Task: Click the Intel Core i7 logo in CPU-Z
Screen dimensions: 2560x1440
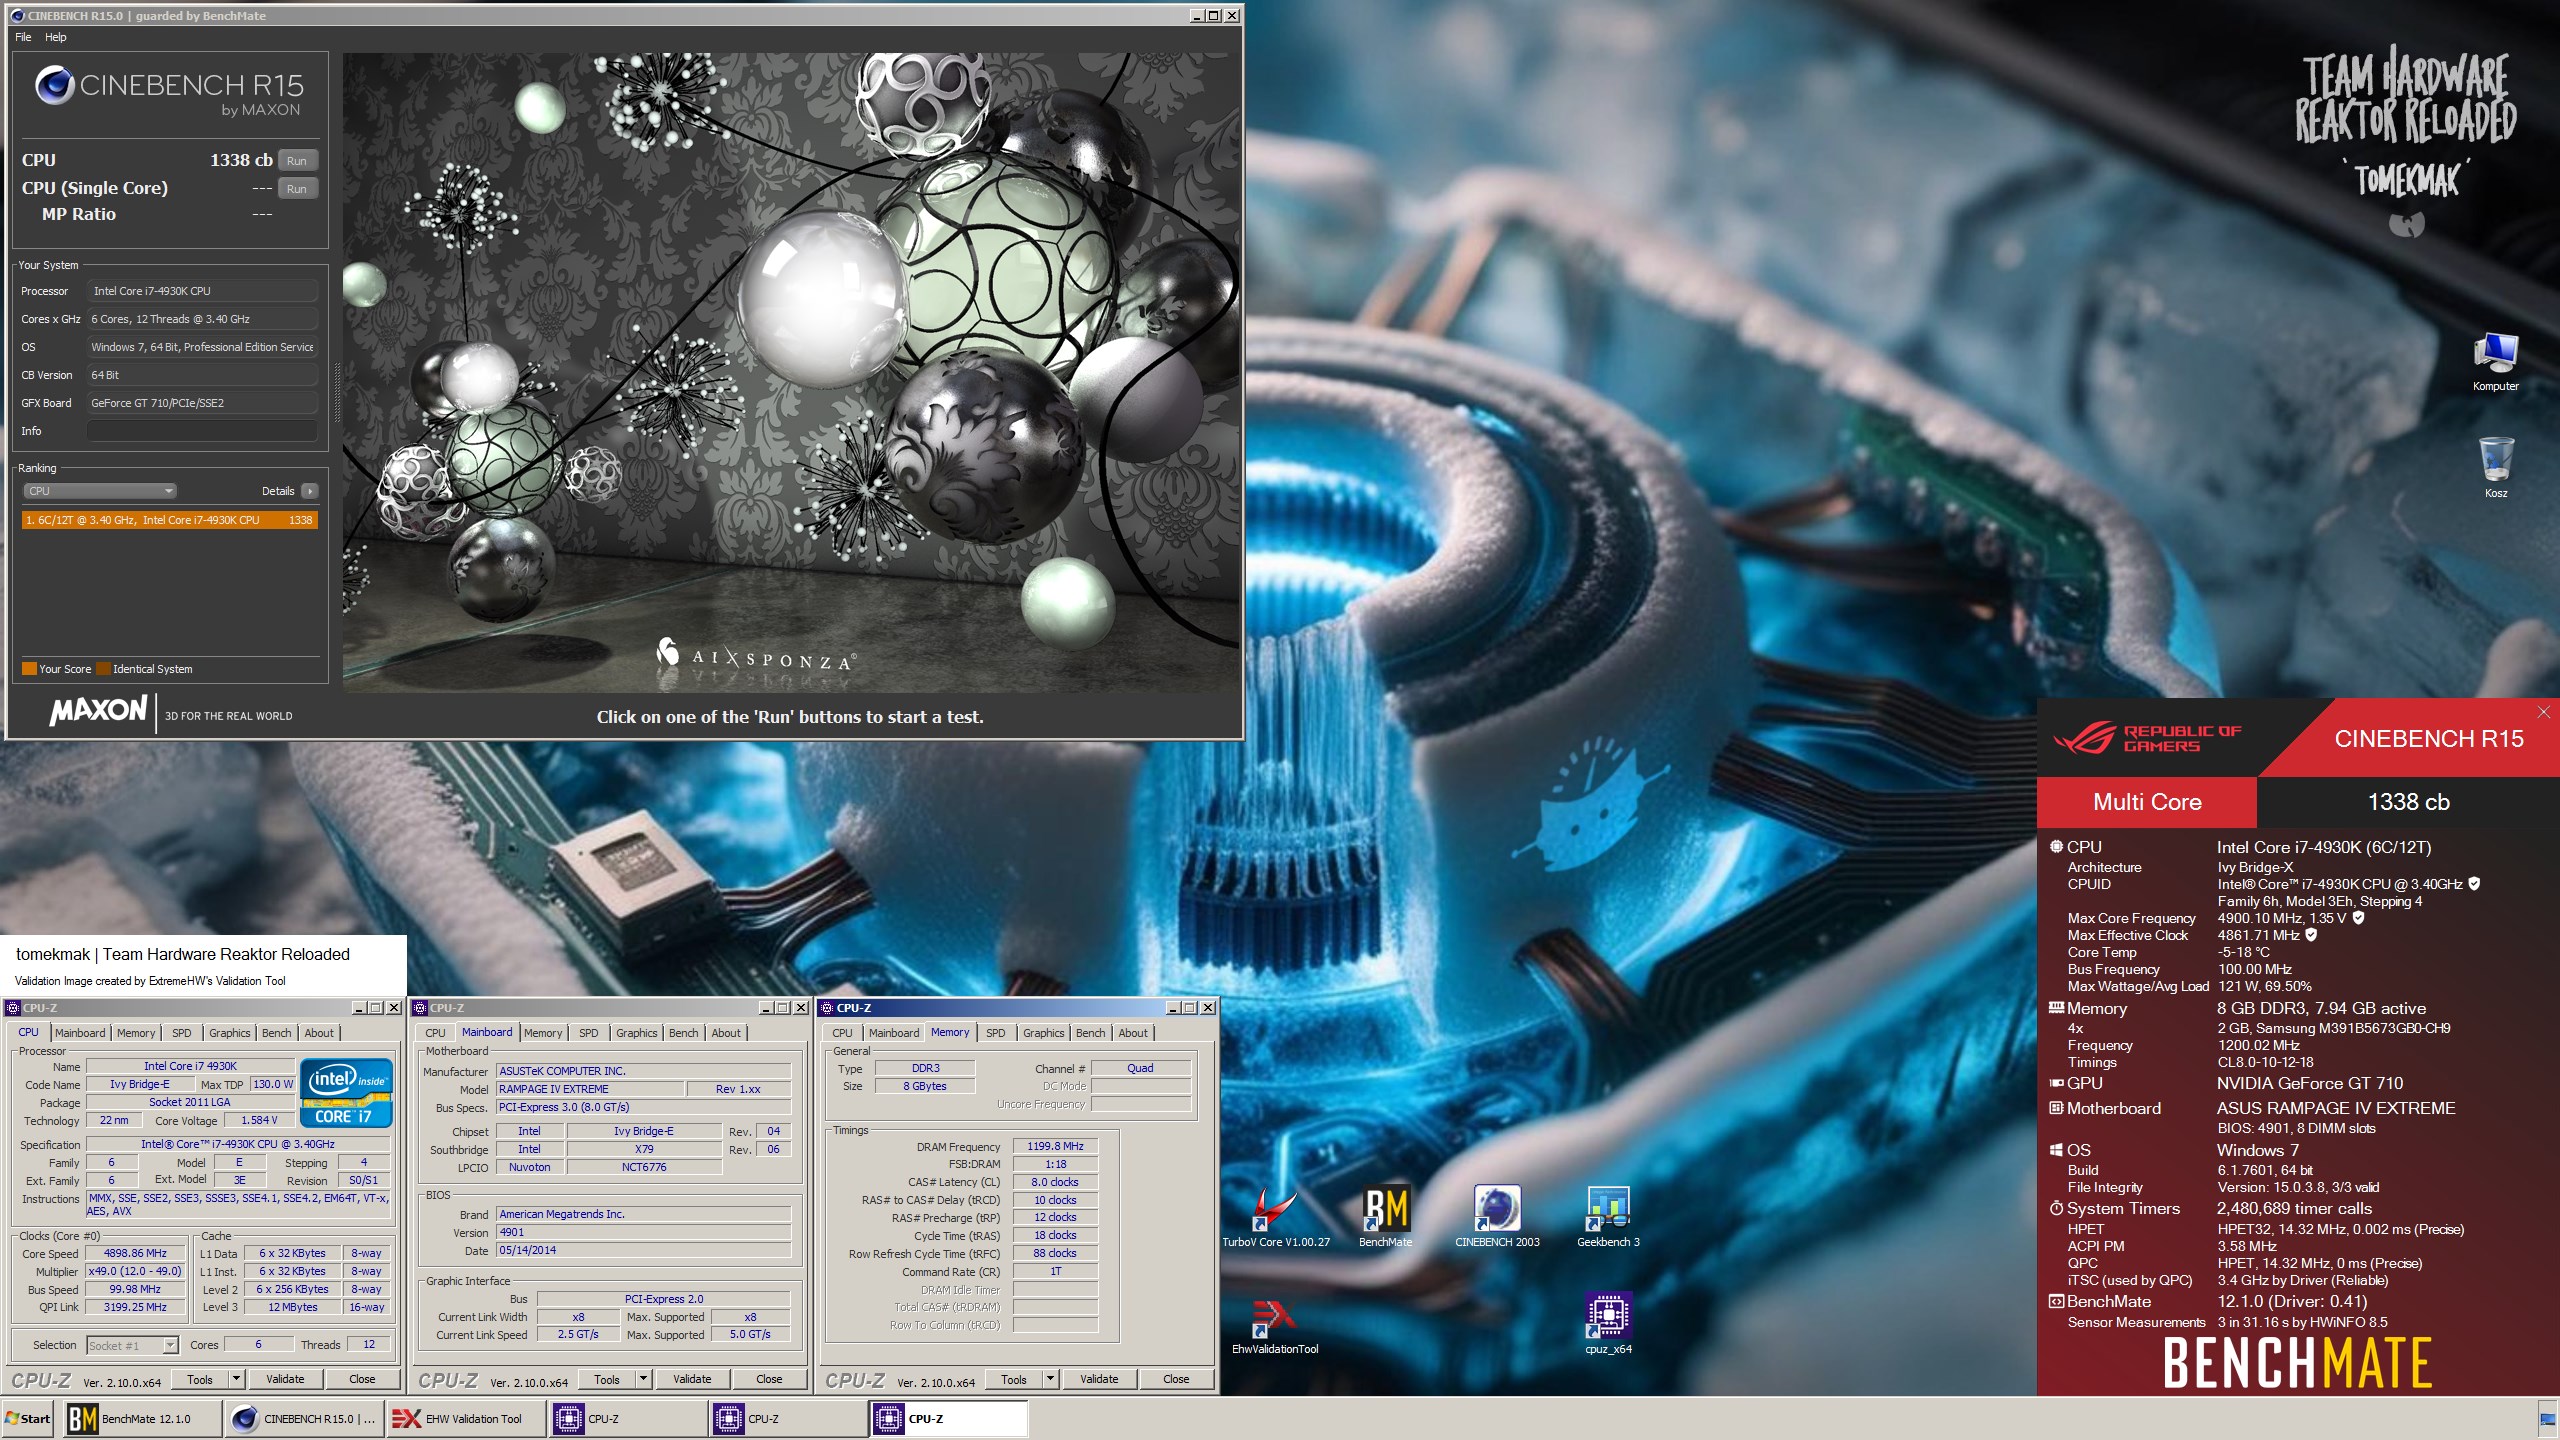Action: [346, 1092]
